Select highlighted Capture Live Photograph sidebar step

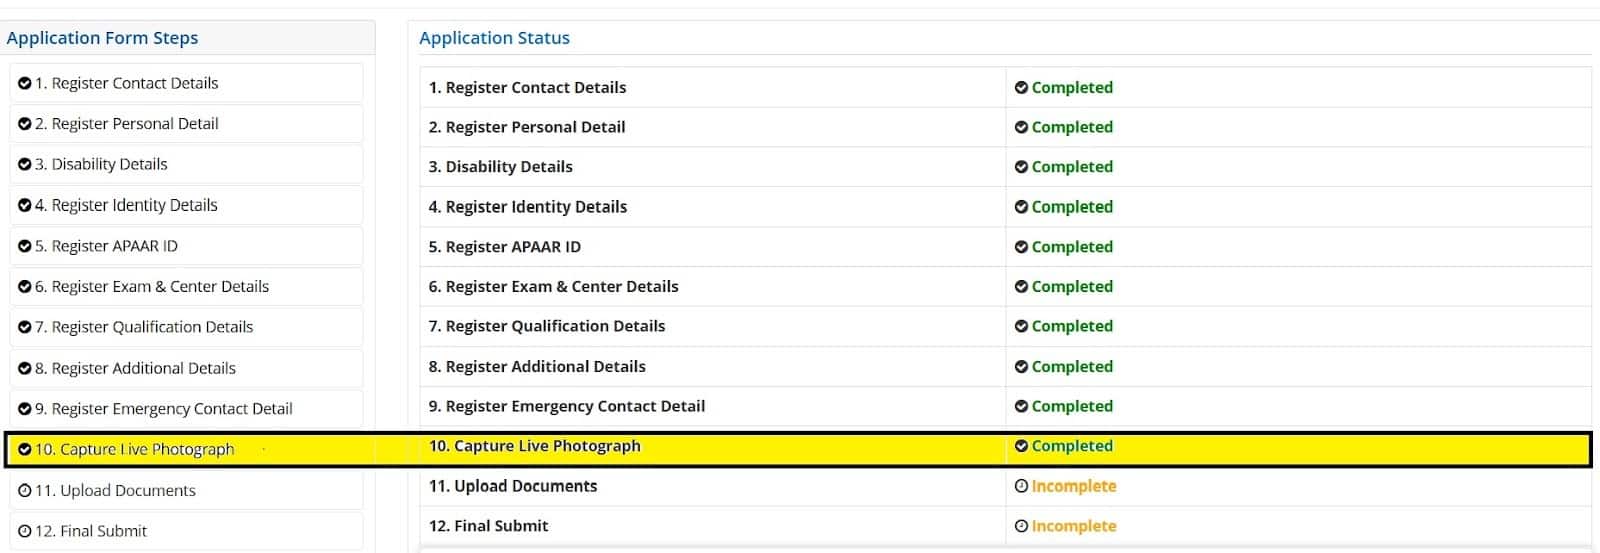[x=134, y=450]
